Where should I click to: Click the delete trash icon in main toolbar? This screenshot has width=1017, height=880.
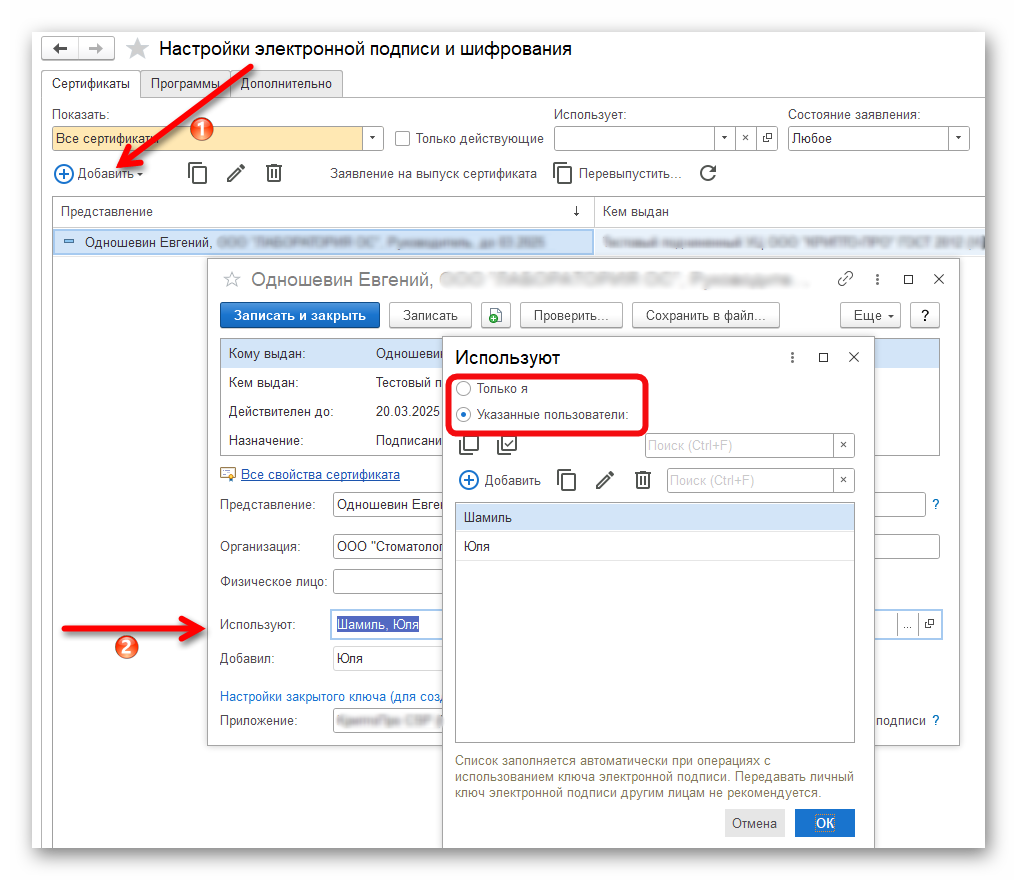coord(274,173)
